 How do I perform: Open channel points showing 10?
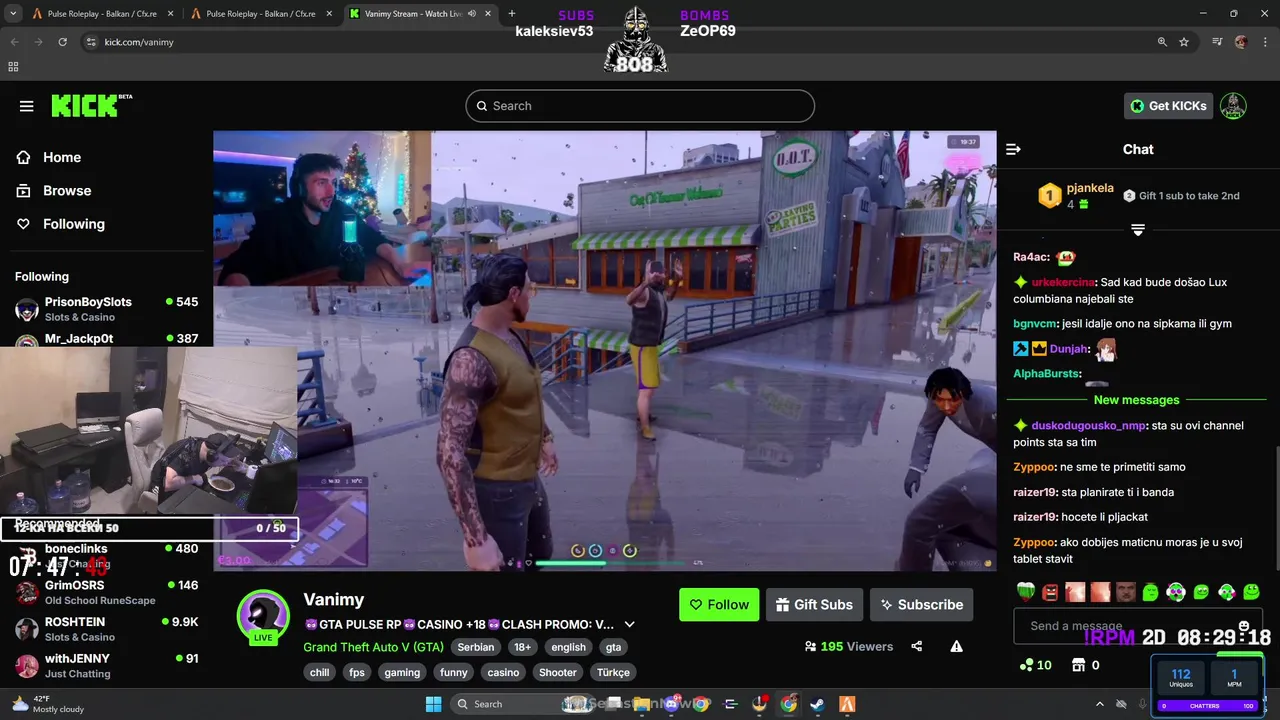(x=1036, y=665)
